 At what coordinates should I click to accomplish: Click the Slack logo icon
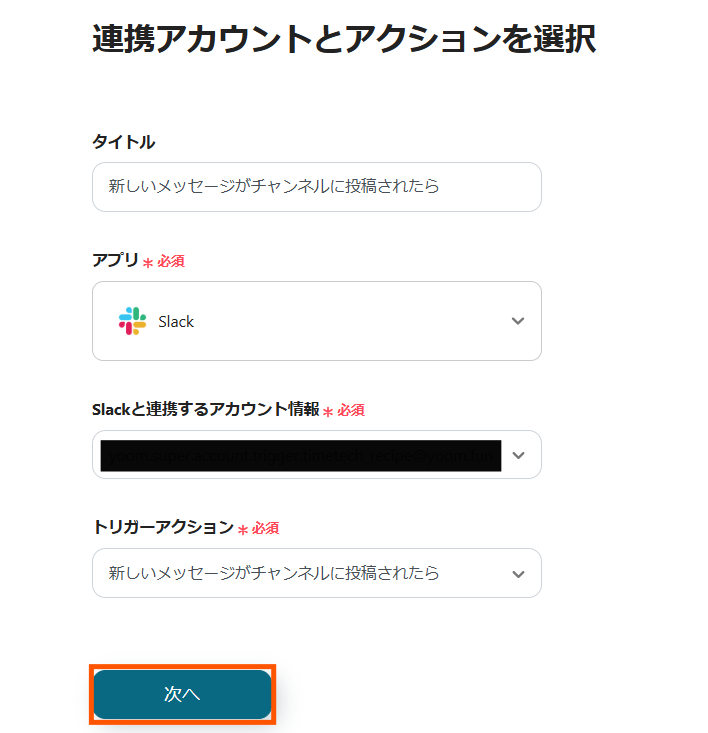pos(132,321)
